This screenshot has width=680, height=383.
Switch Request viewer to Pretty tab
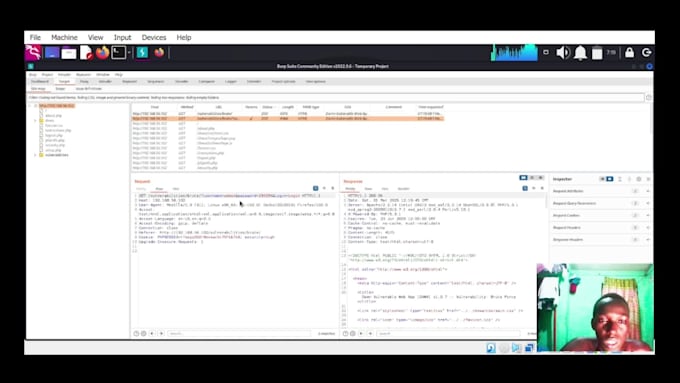point(141,189)
